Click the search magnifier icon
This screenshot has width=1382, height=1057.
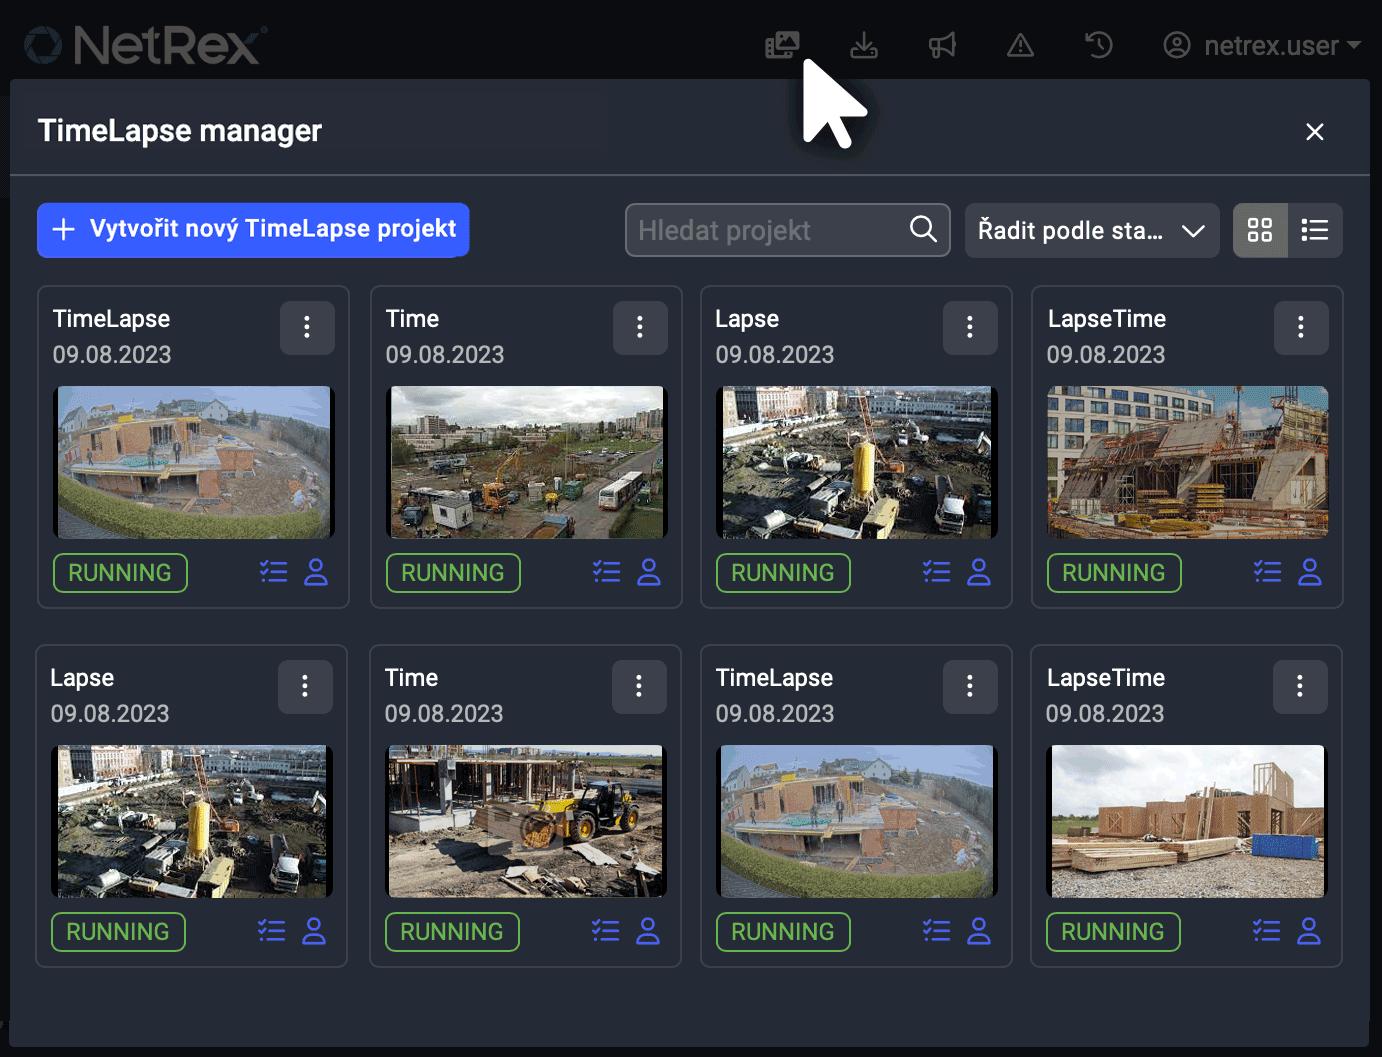pos(923,229)
